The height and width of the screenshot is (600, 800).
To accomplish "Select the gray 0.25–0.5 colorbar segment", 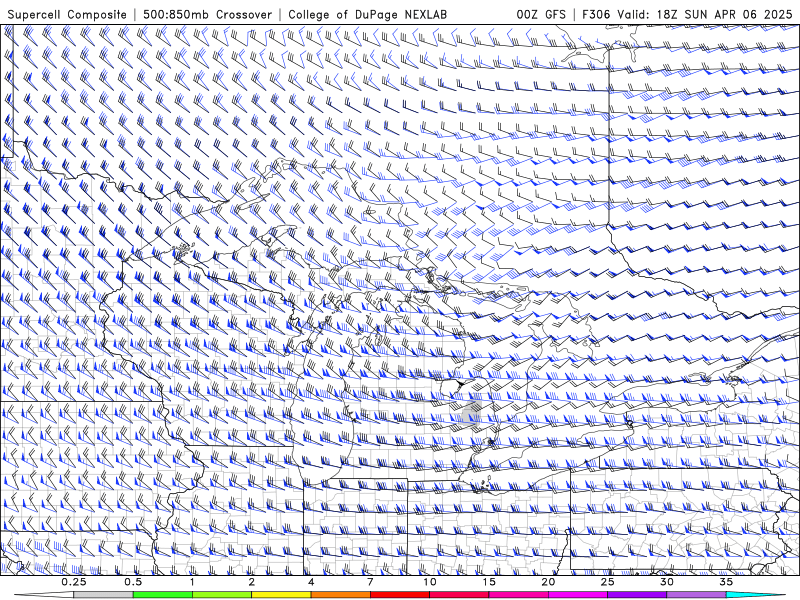I will (104, 595).
